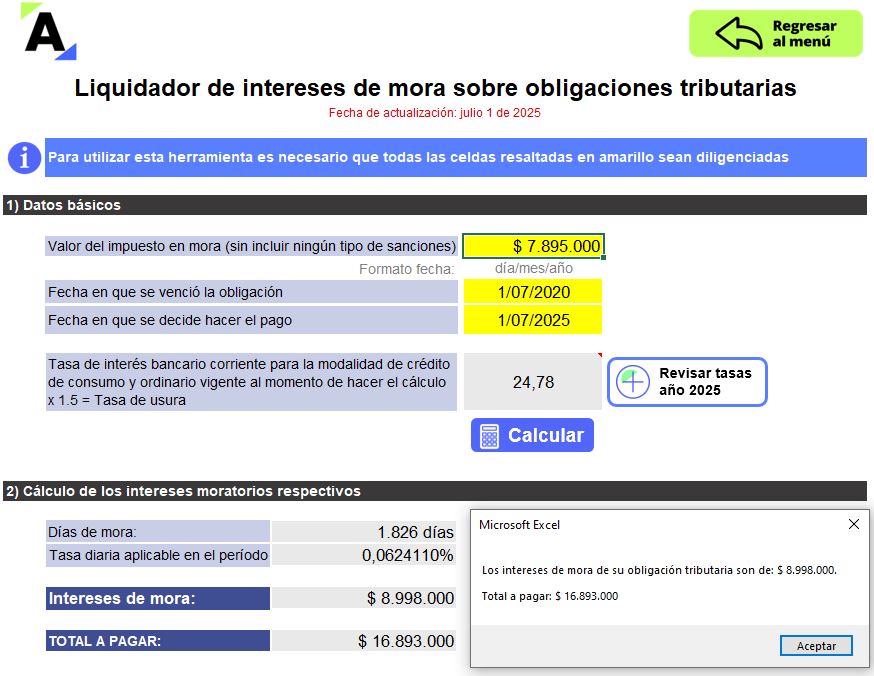
Task: Click the daily rate value 0,0624110%
Action: [407, 555]
